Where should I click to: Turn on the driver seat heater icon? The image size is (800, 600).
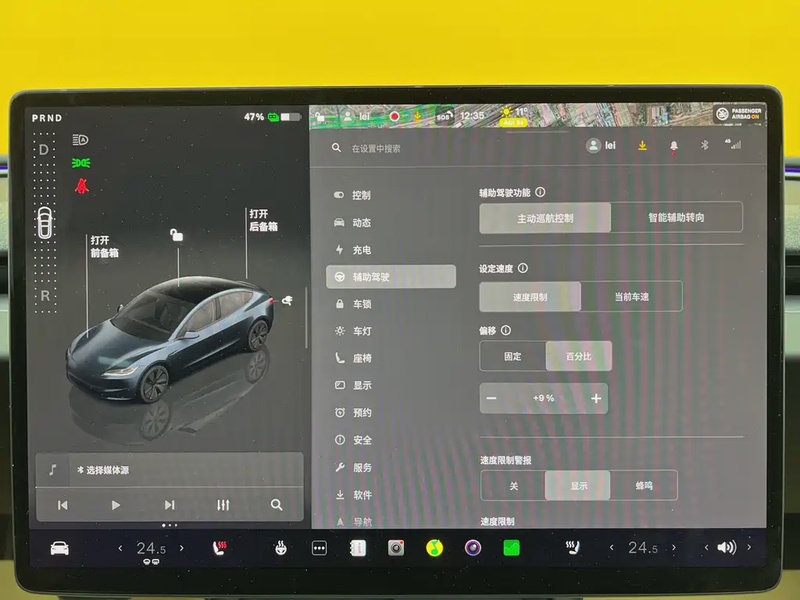(x=219, y=548)
